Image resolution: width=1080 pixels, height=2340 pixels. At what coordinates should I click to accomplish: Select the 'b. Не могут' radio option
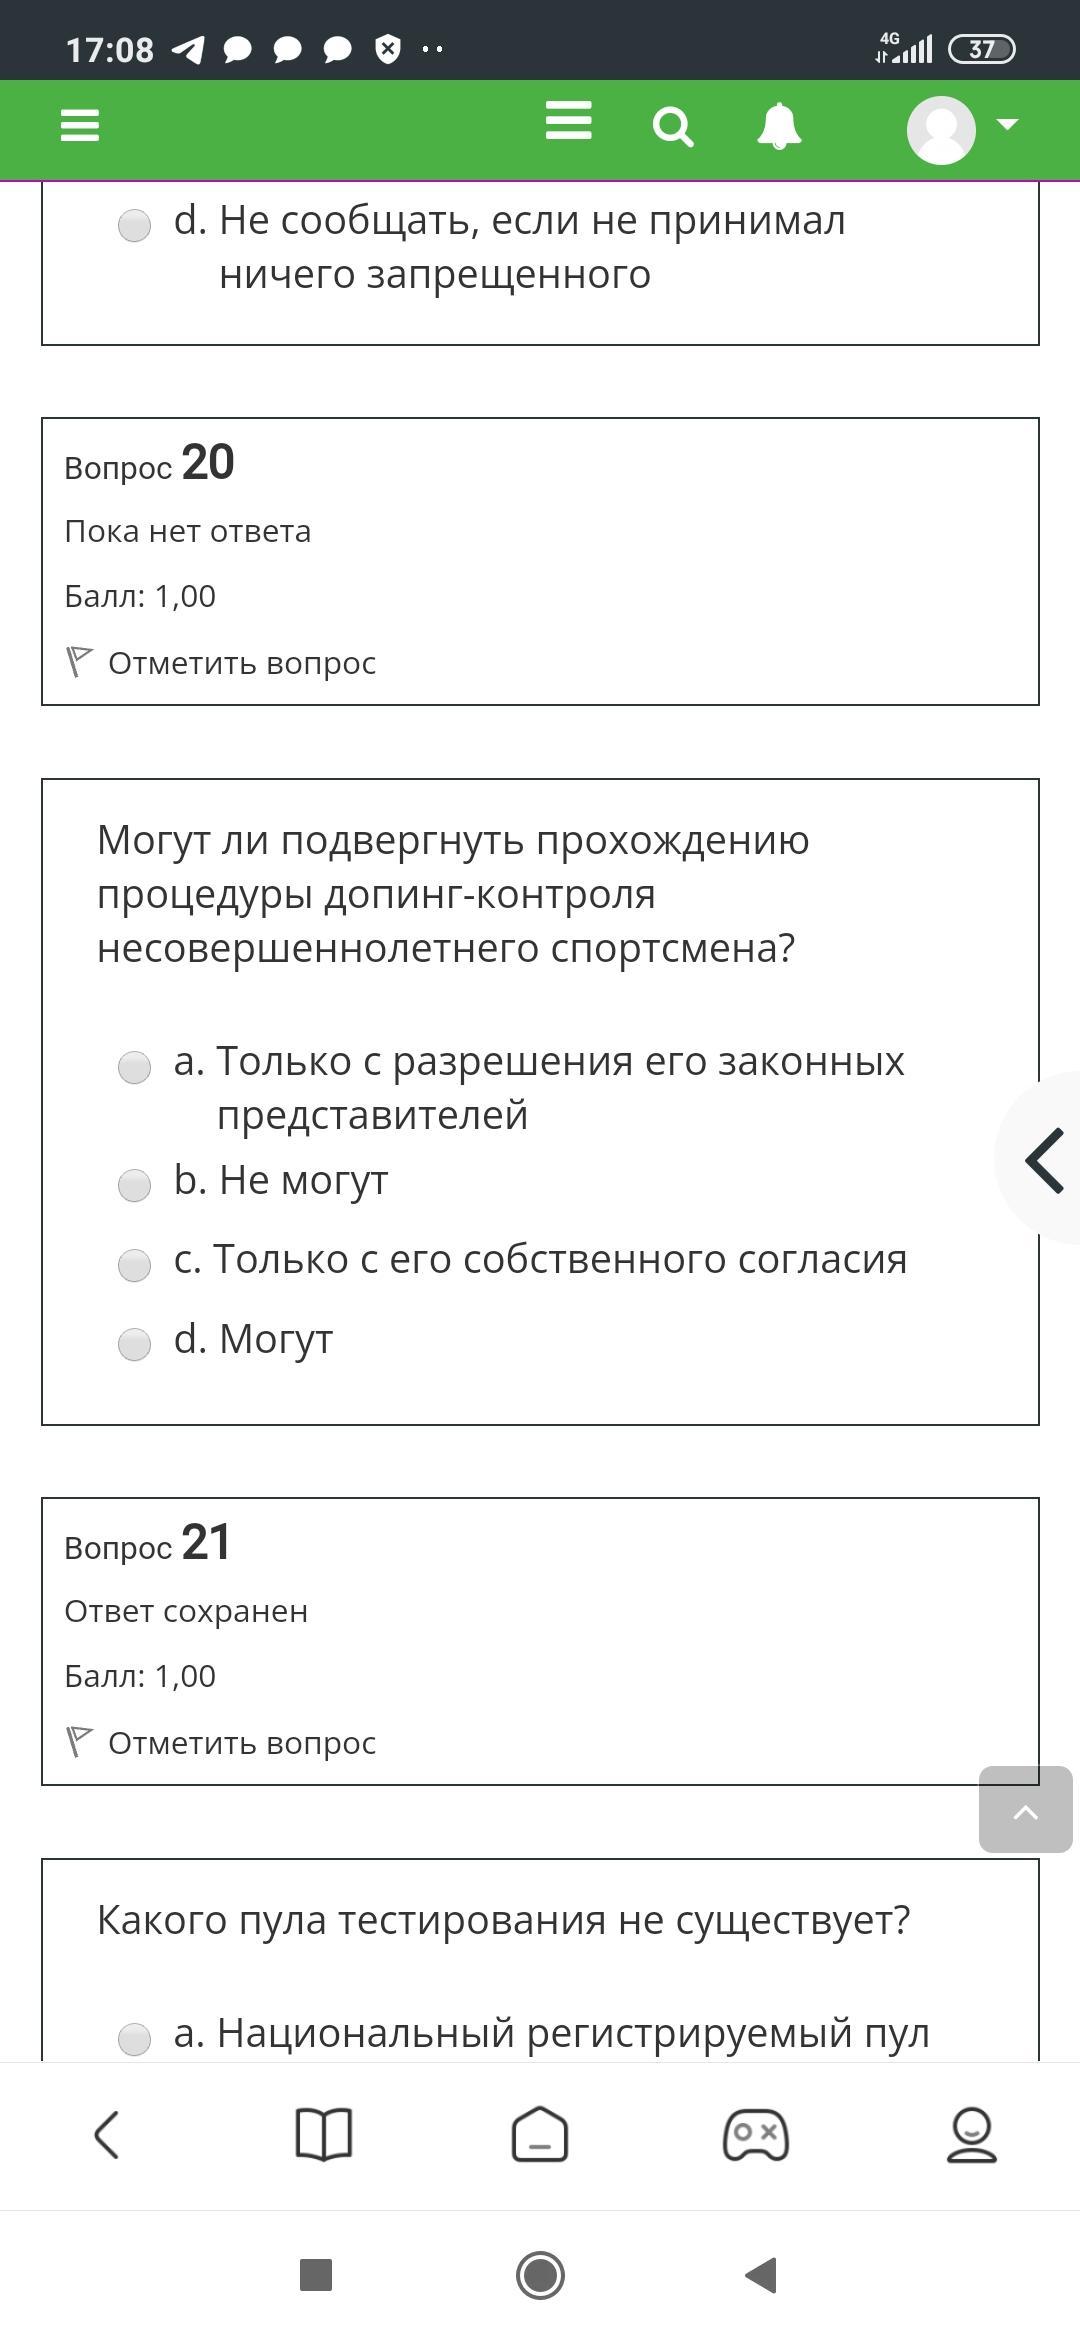tap(135, 1185)
